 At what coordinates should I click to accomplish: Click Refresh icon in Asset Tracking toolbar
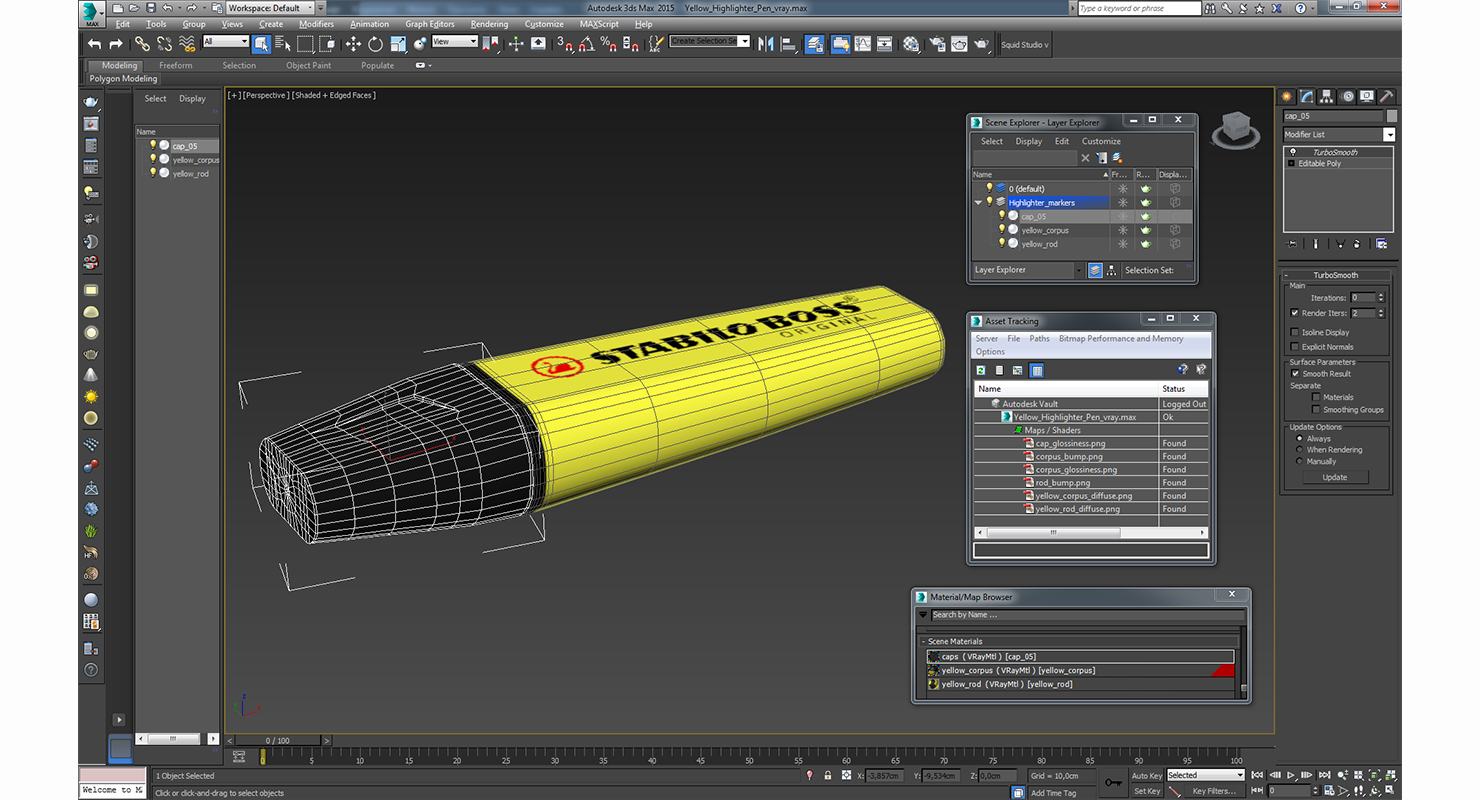pos(982,370)
